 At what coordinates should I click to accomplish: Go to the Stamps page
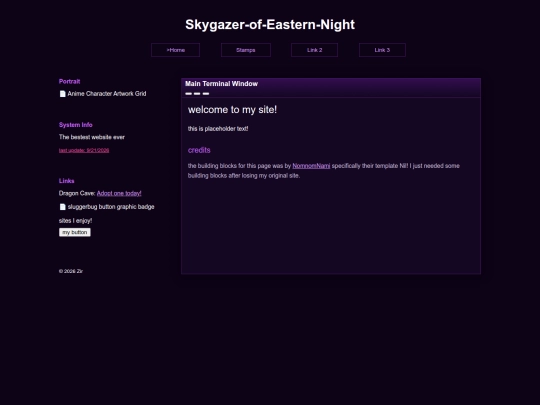[x=246, y=50]
